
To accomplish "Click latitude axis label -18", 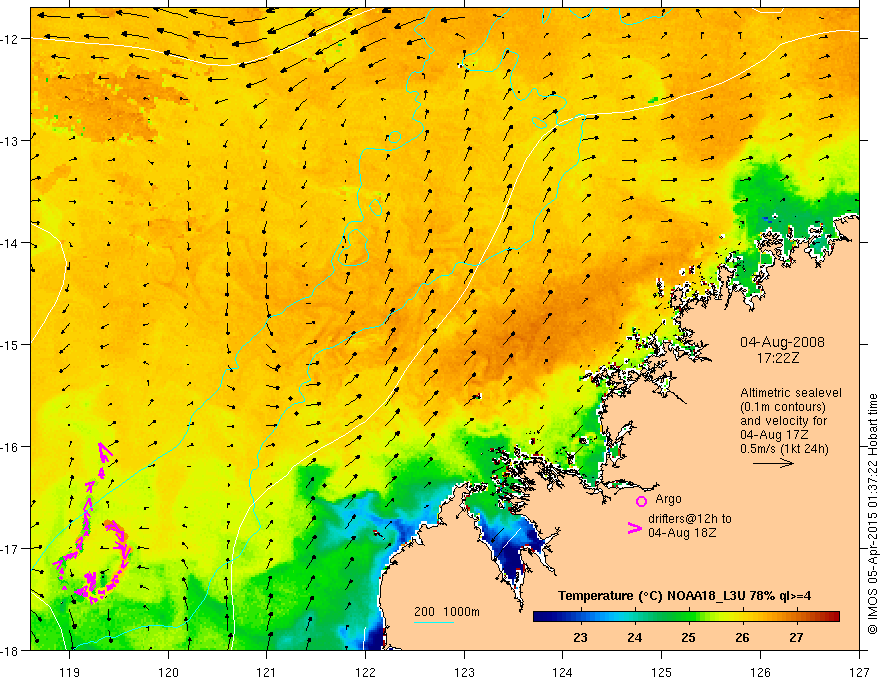I will [11, 650].
